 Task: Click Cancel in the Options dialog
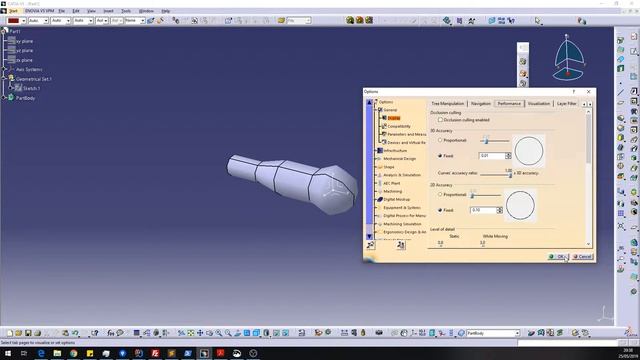582,257
